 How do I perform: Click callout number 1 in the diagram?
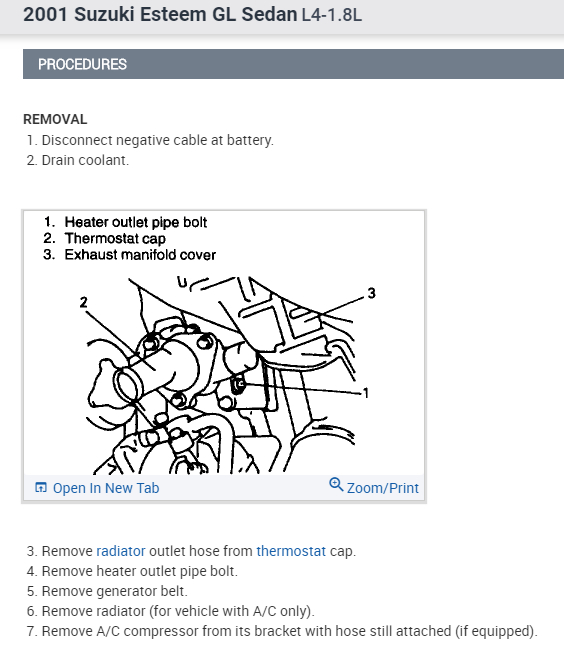point(365,393)
